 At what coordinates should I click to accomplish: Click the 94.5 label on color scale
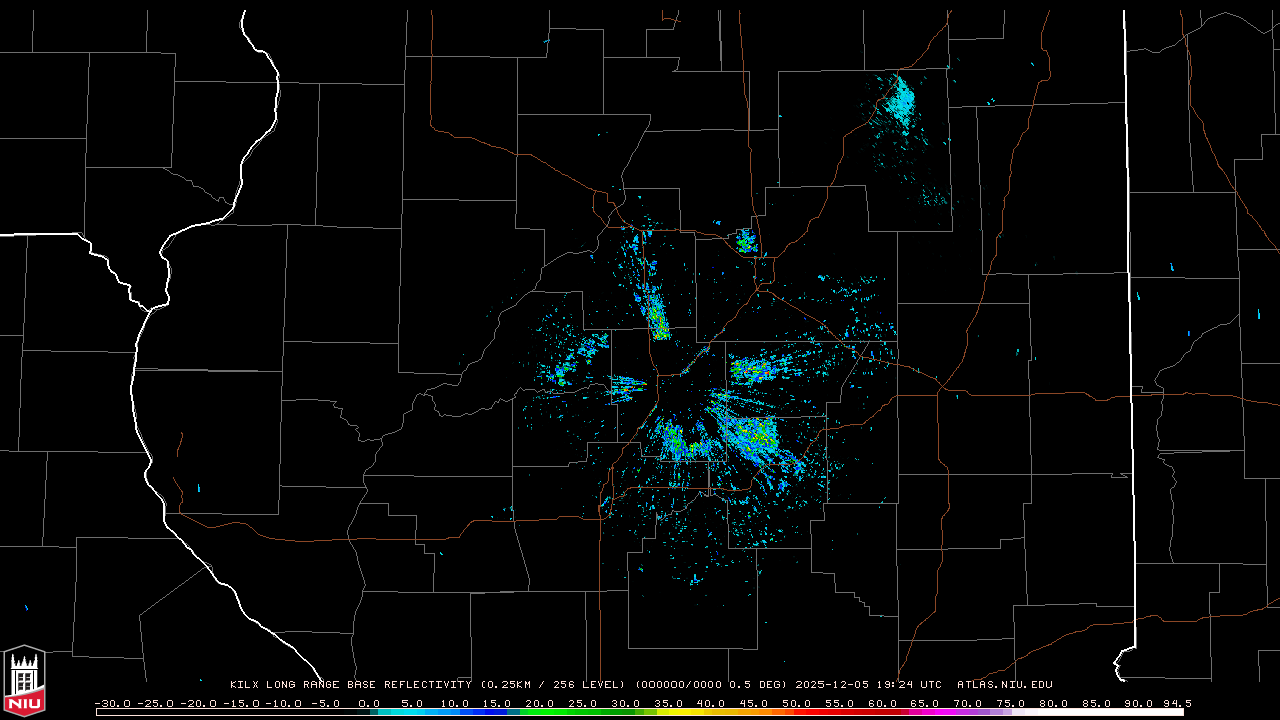pos(1176,703)
